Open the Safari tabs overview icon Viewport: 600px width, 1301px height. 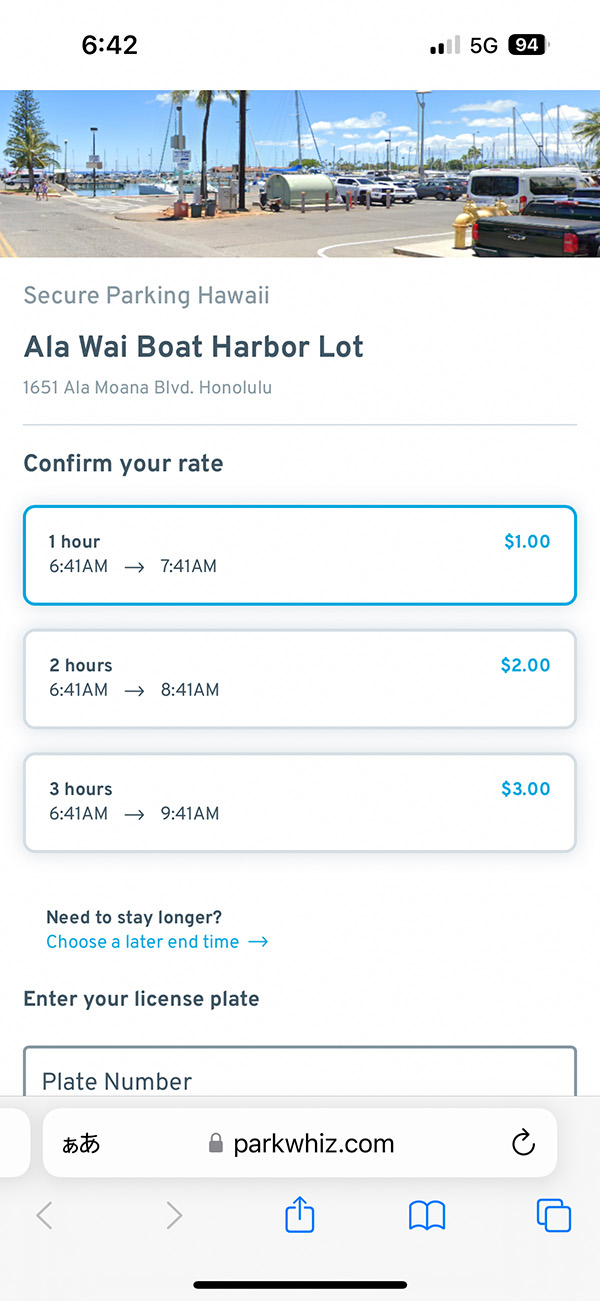click(x=554, y=1215)
